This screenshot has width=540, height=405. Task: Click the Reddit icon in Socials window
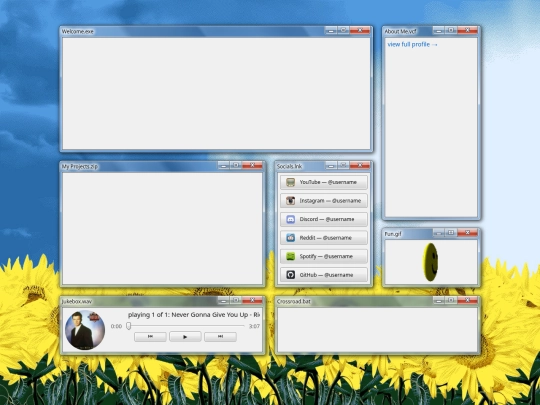pyautogui.click(x=291, y=238)
